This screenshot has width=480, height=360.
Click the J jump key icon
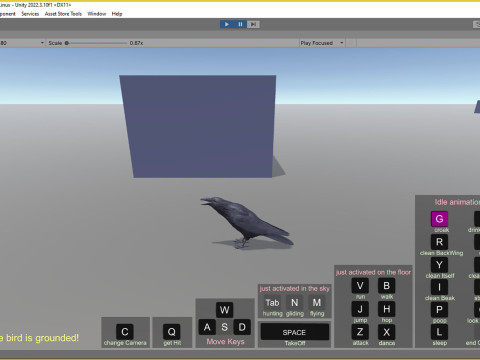pos(360,309)
